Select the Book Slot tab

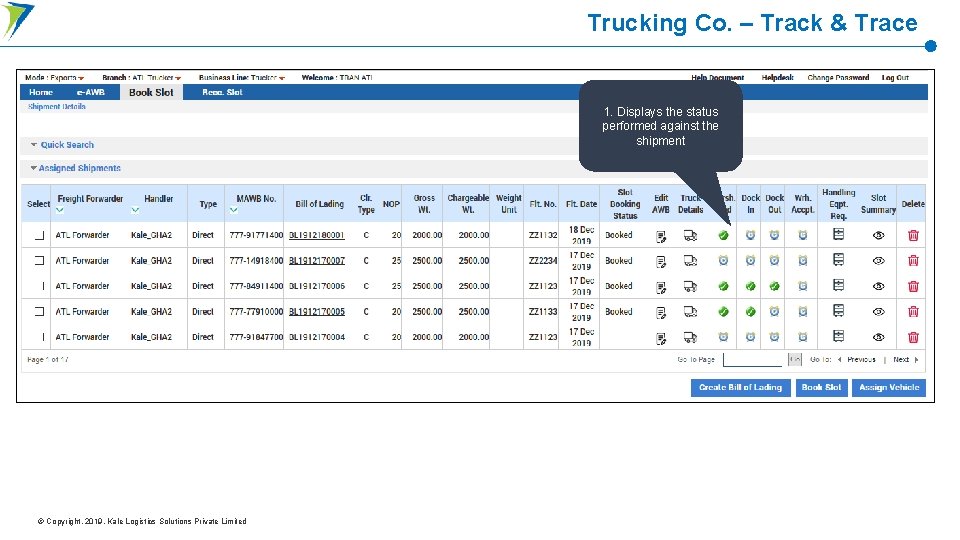coord(151,92)
